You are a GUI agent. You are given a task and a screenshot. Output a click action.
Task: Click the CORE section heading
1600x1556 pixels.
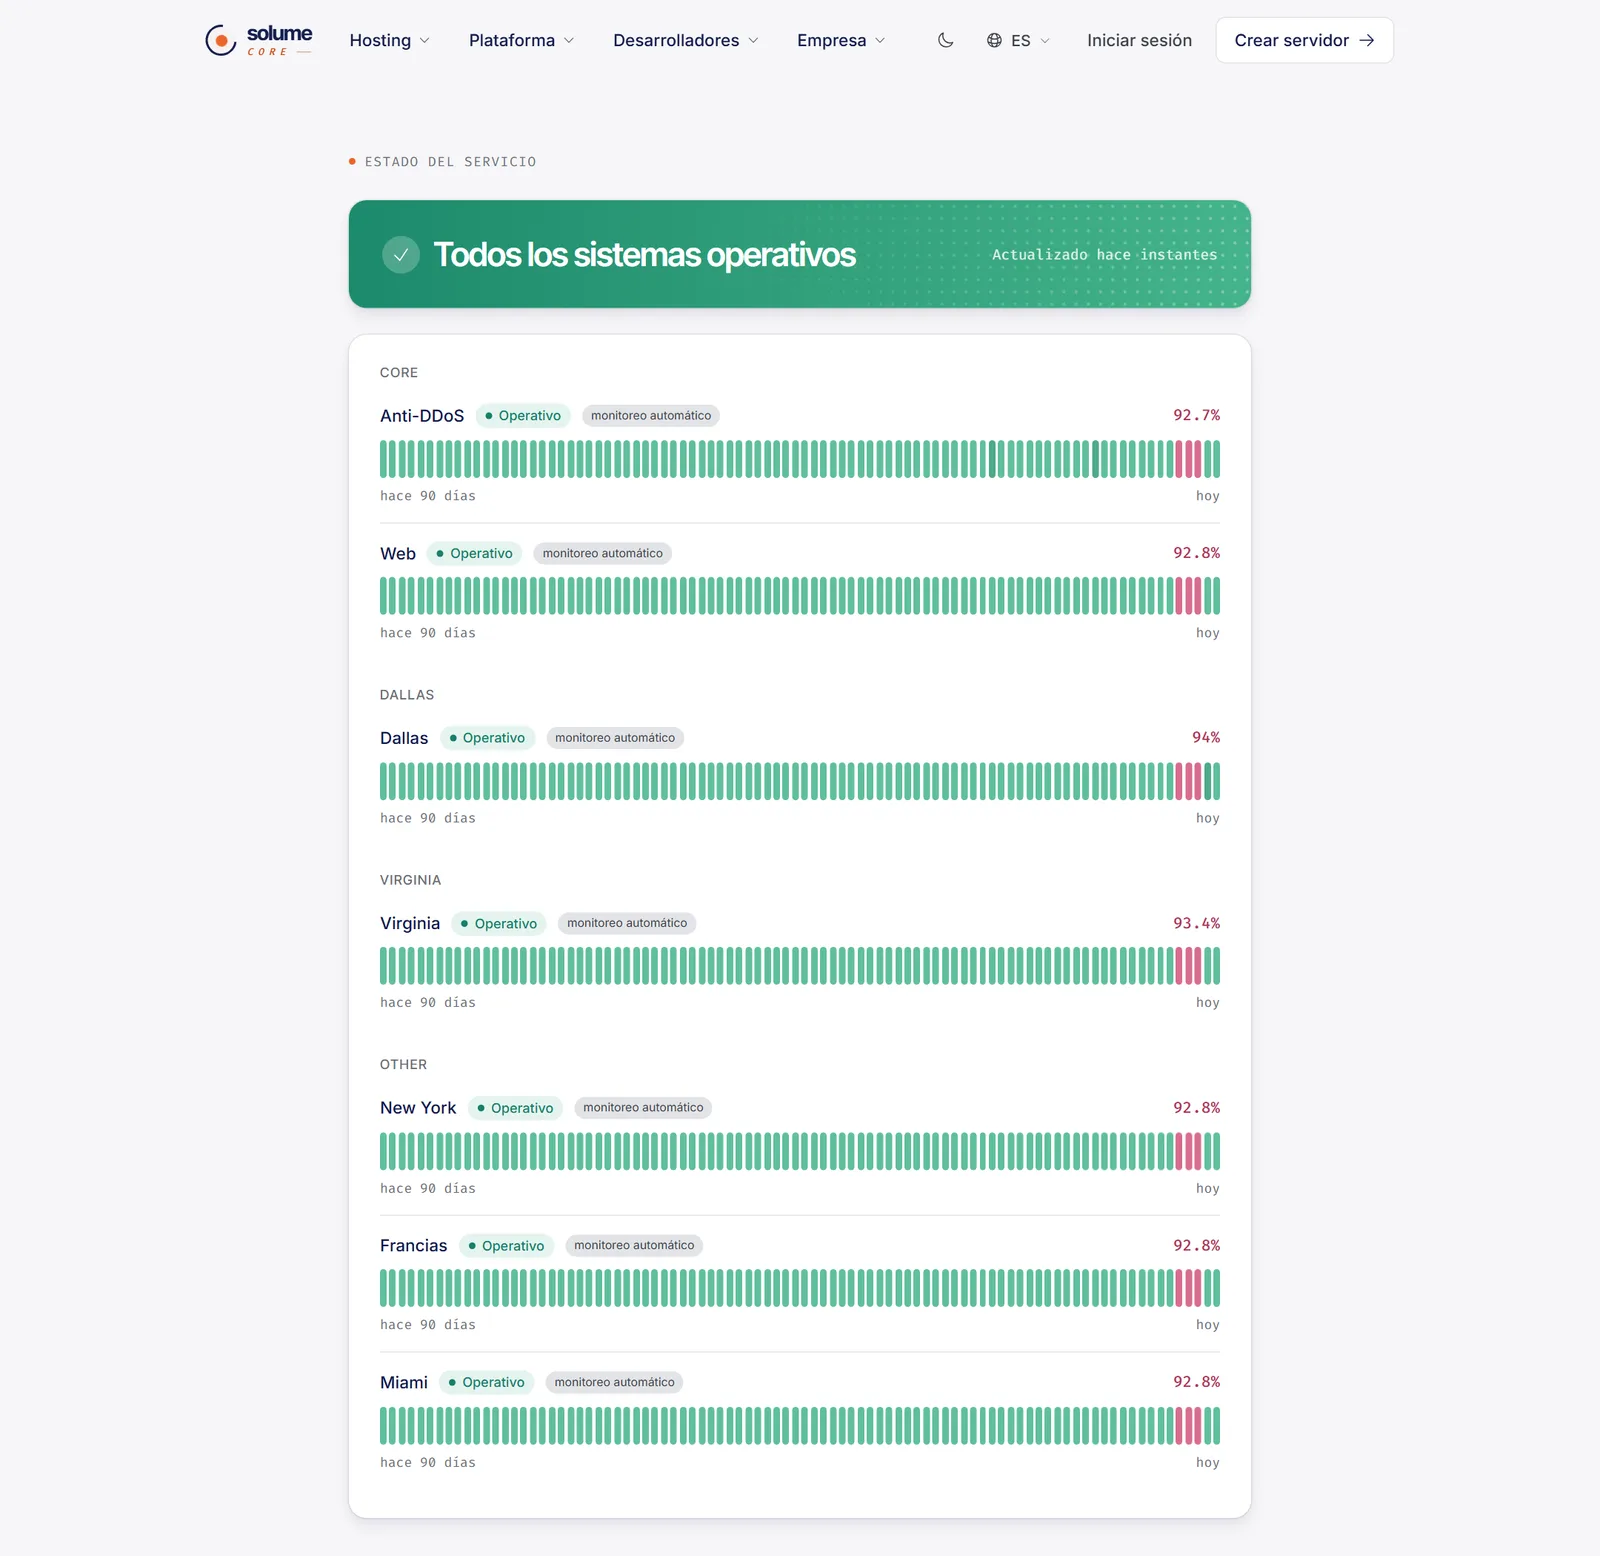point(399,373)
